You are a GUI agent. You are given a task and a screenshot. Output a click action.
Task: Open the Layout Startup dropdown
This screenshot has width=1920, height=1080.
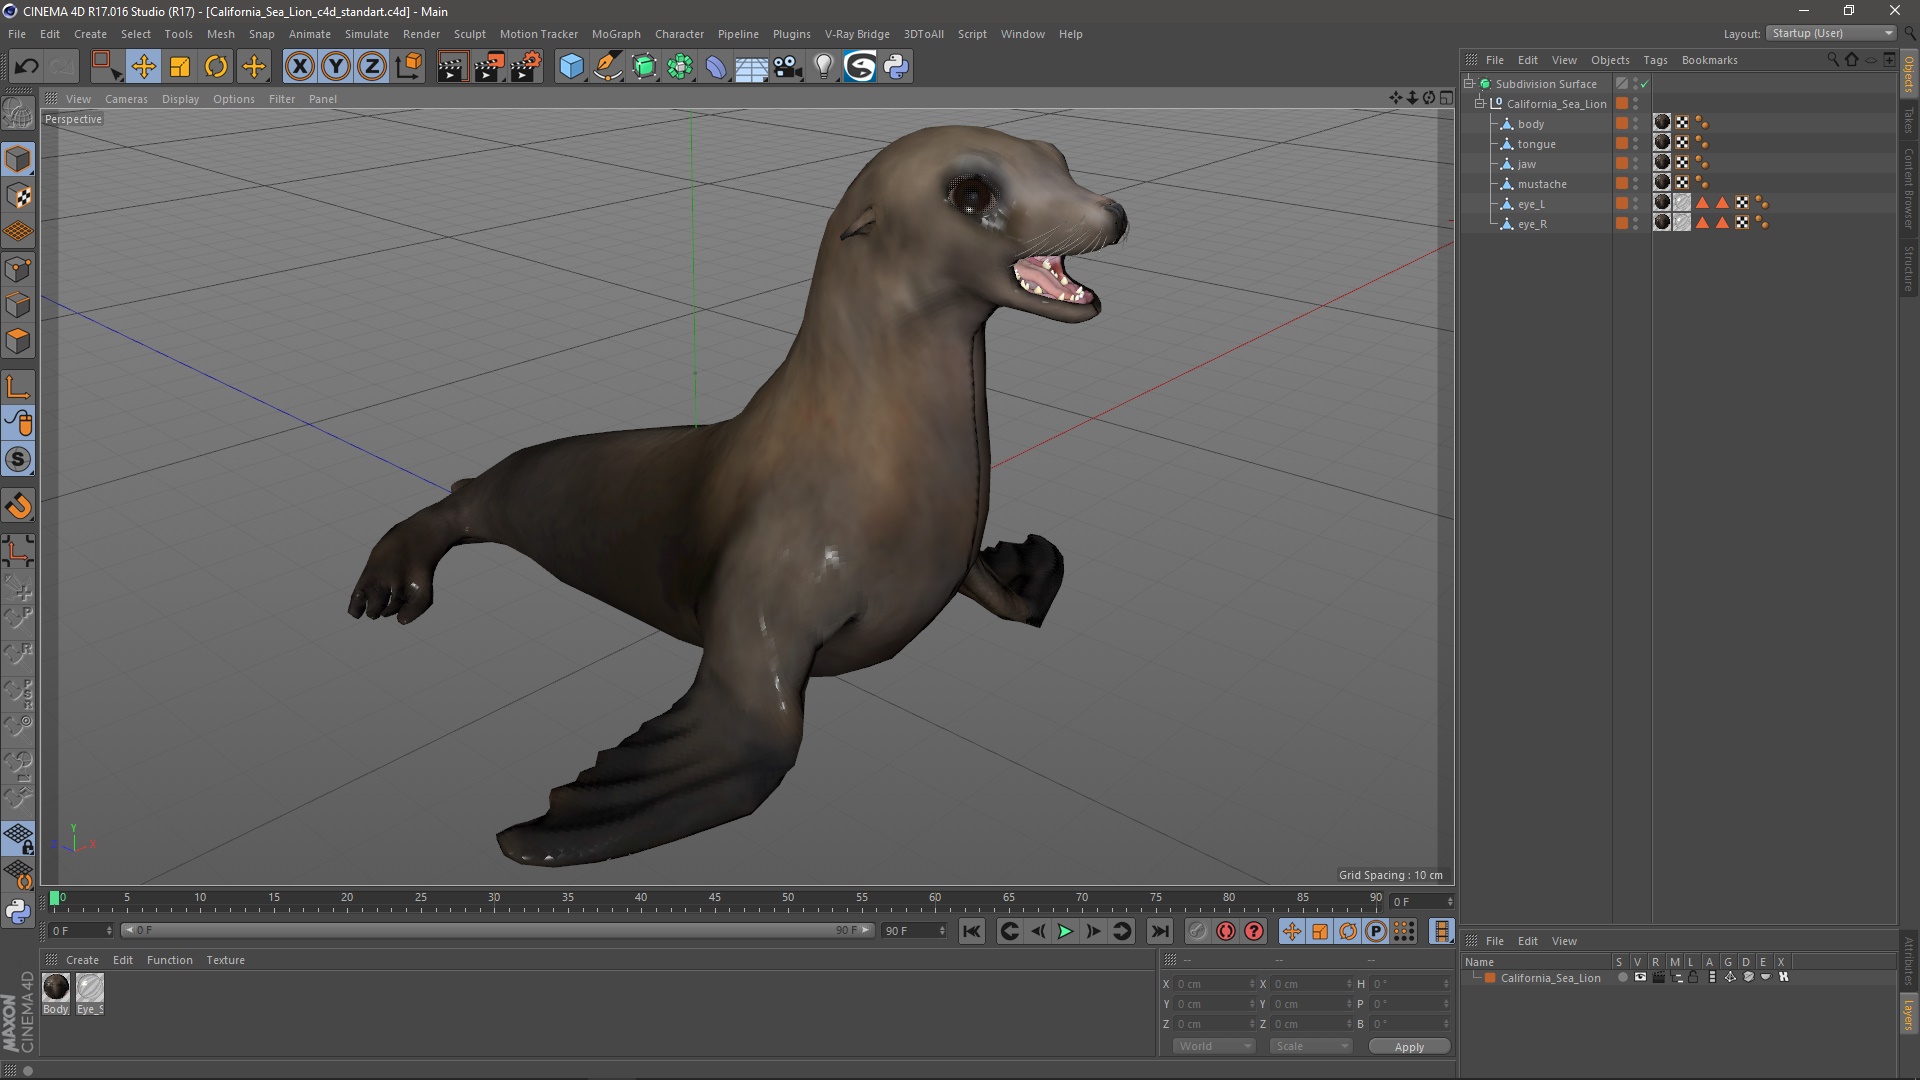click(x=1832, y=33)
